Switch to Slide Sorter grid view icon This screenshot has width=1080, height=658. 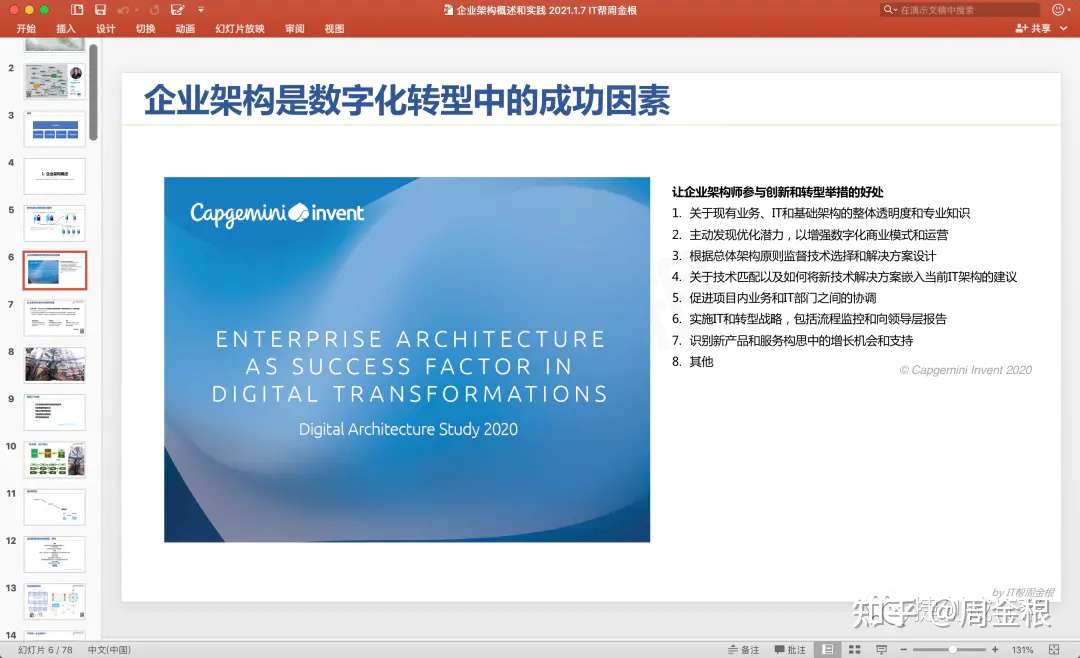855,649
